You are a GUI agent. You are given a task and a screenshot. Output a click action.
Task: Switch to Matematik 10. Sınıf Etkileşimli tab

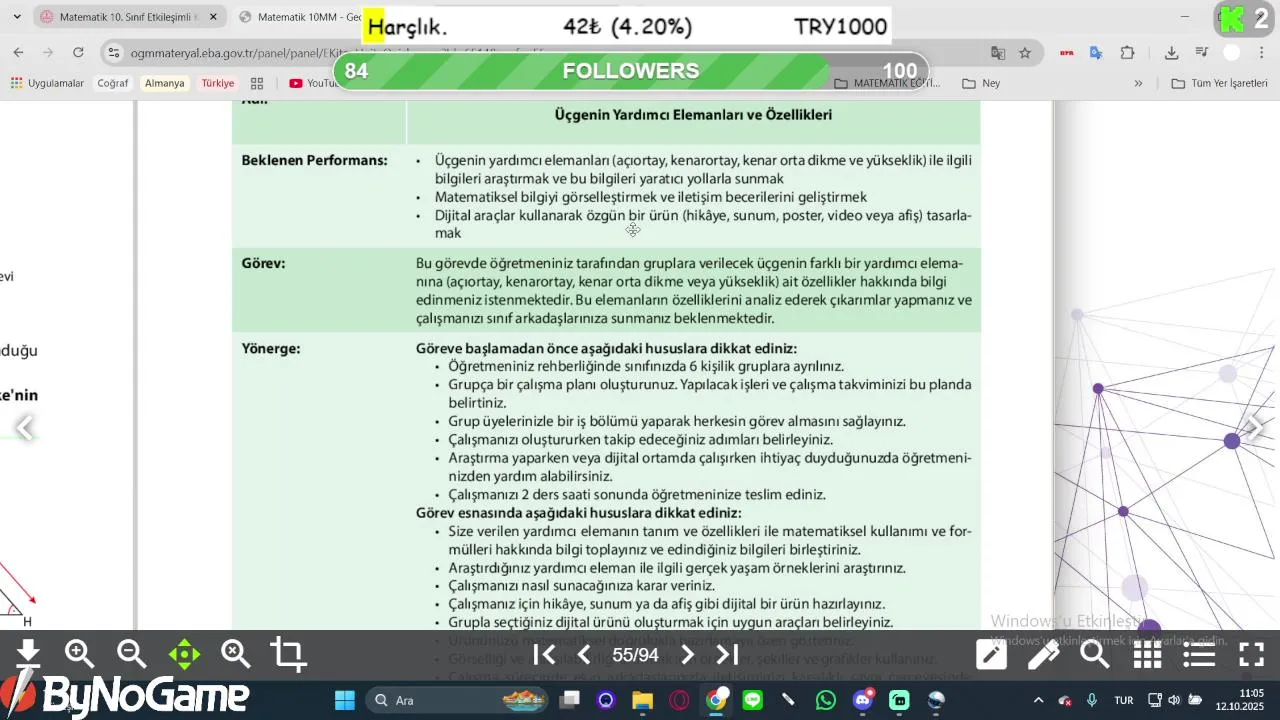(130, 17)
